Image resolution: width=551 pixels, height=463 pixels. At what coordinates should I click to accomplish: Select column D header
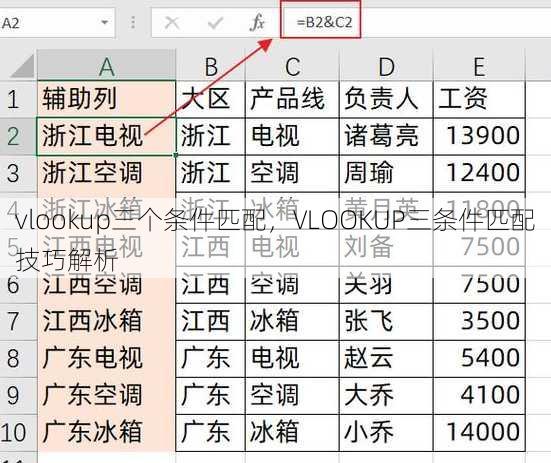[386, 66]
